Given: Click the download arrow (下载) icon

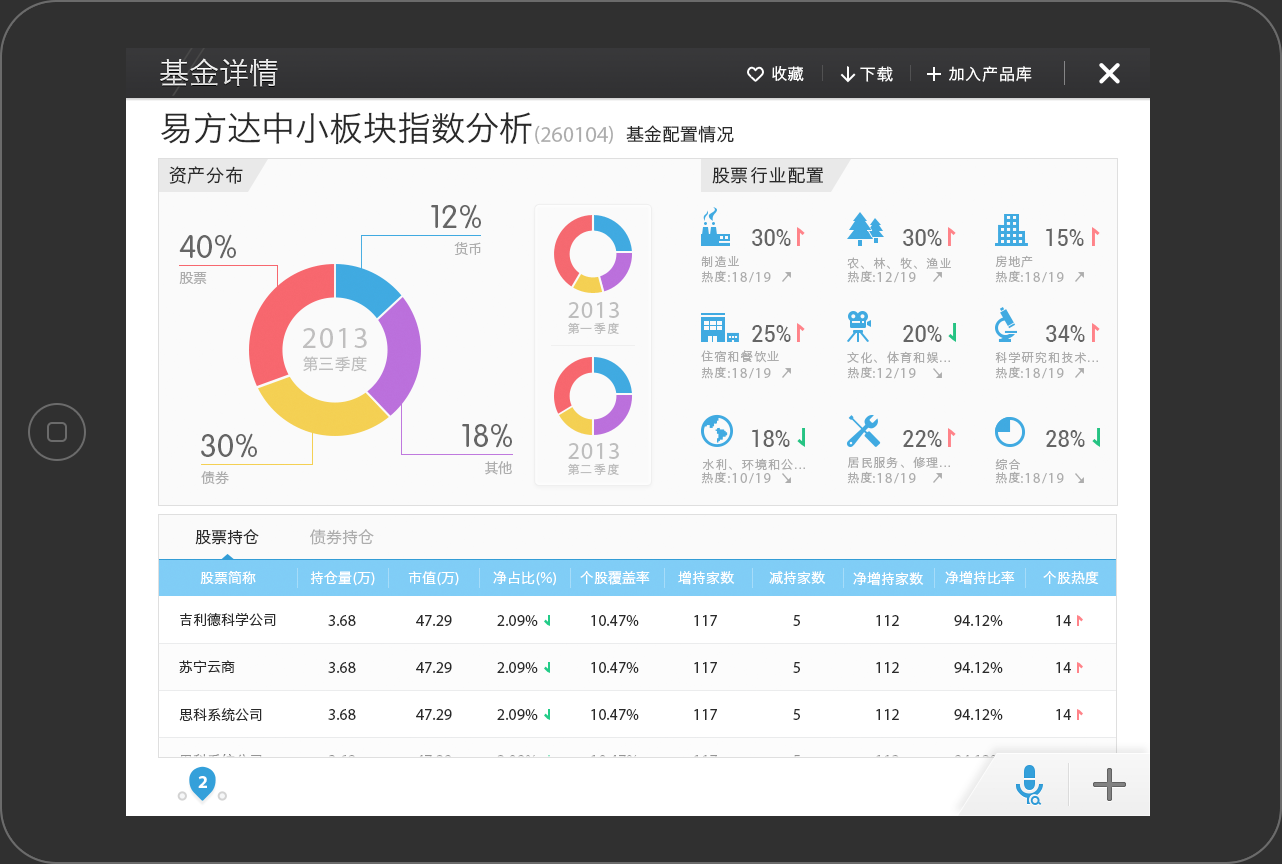Looking at the screenshot, I should click(x=847, y=74).
